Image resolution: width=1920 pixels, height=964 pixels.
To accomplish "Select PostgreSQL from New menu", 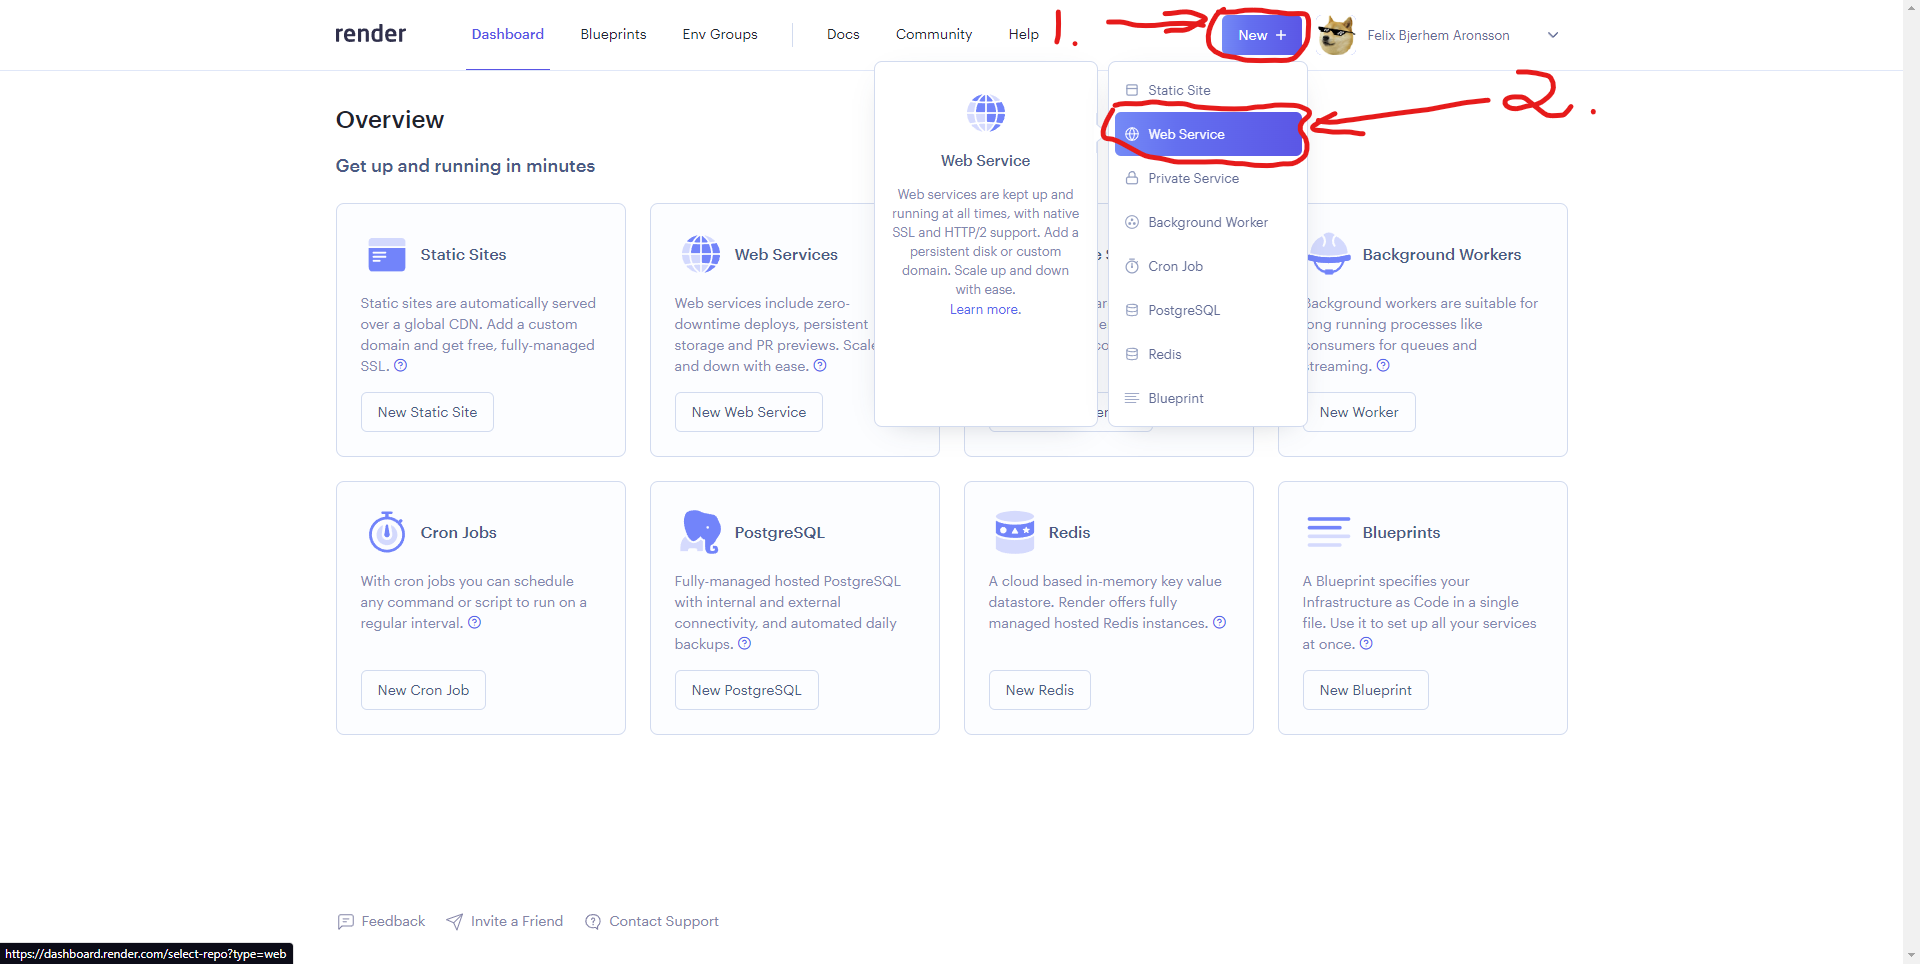I will [x=1208, y=310].
